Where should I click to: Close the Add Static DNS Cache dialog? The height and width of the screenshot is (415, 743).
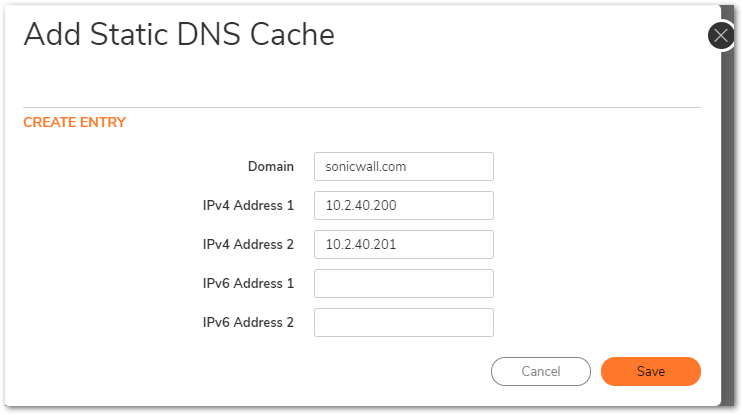tap(721, 36)
